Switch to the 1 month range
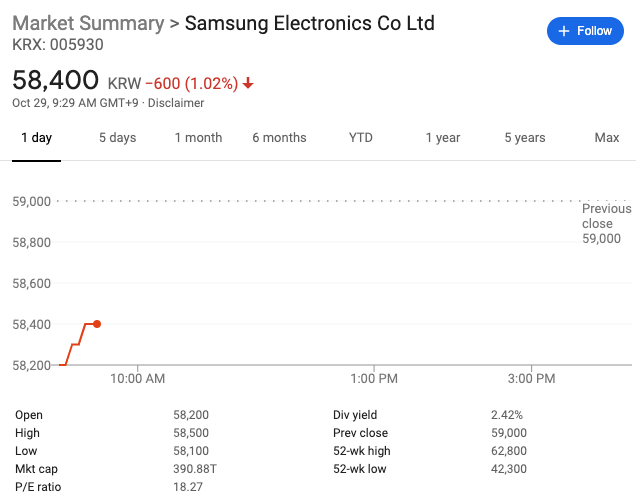636x502 pixels. (198, 138)
